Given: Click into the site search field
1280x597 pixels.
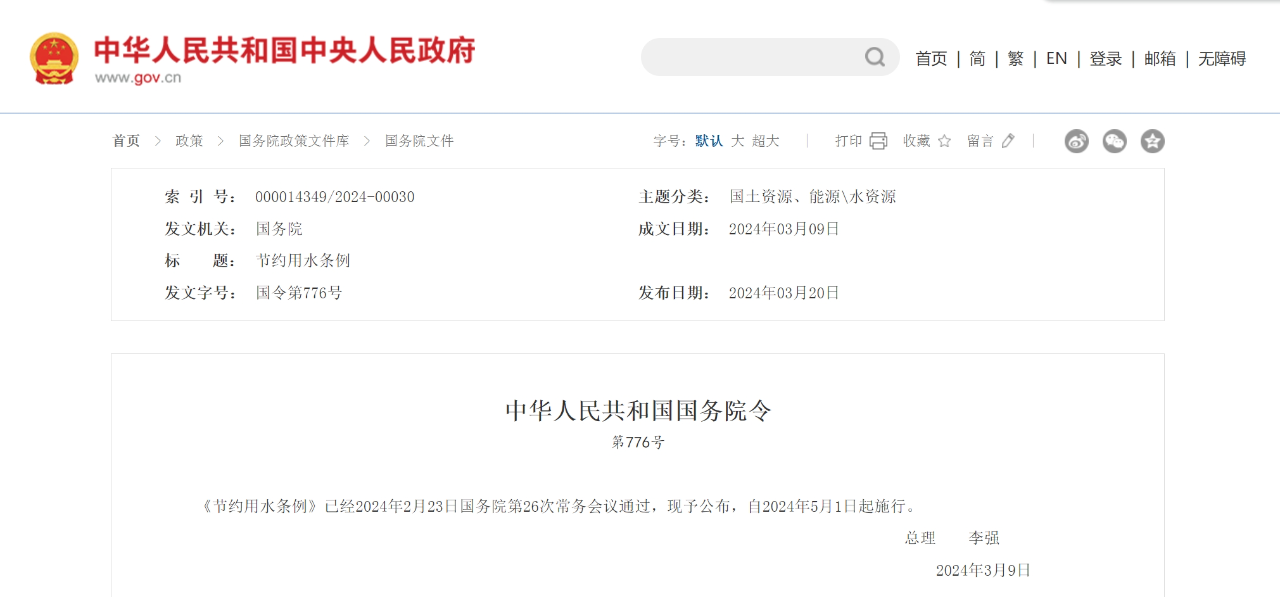Looking at the screenshot, I should 750,57.
